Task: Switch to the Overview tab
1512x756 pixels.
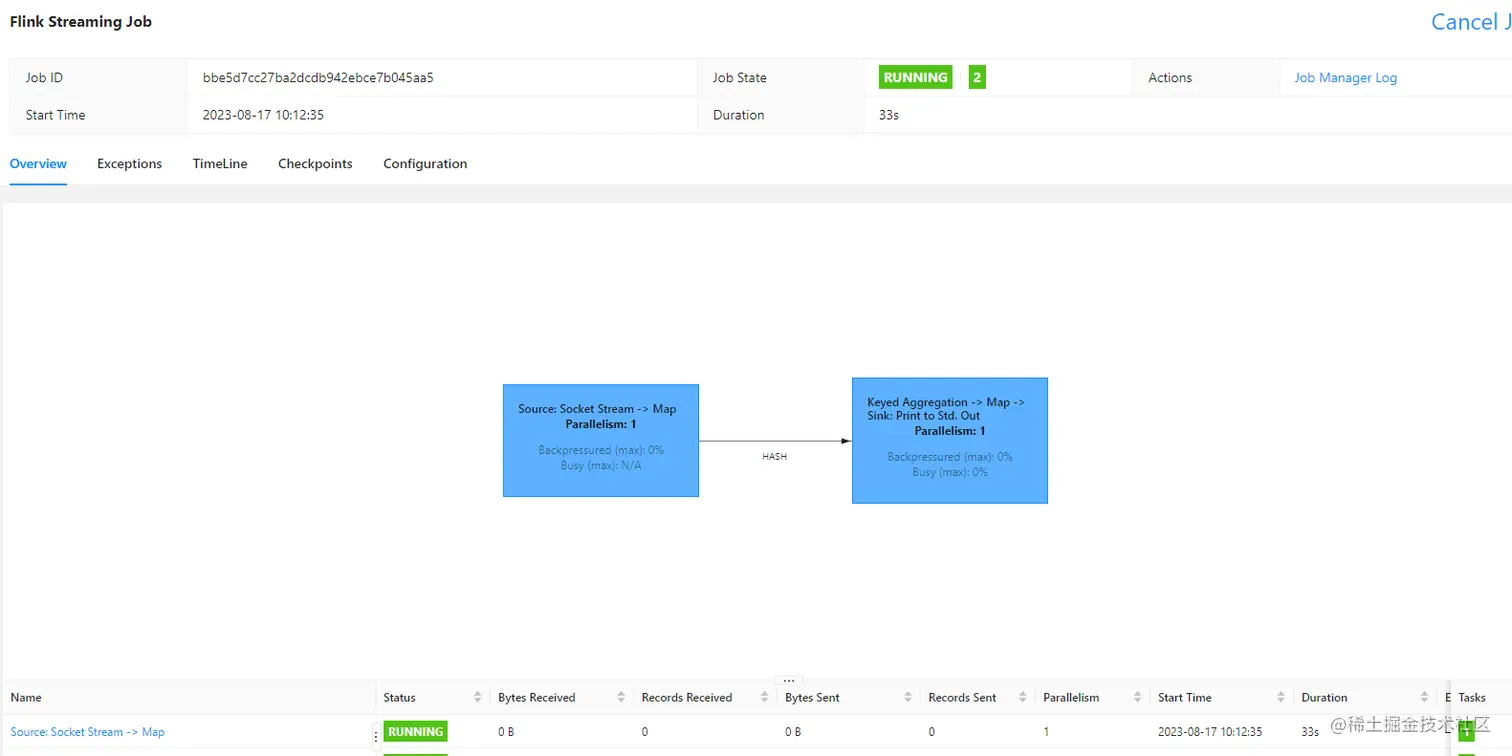Action: [x=38, y=164]
